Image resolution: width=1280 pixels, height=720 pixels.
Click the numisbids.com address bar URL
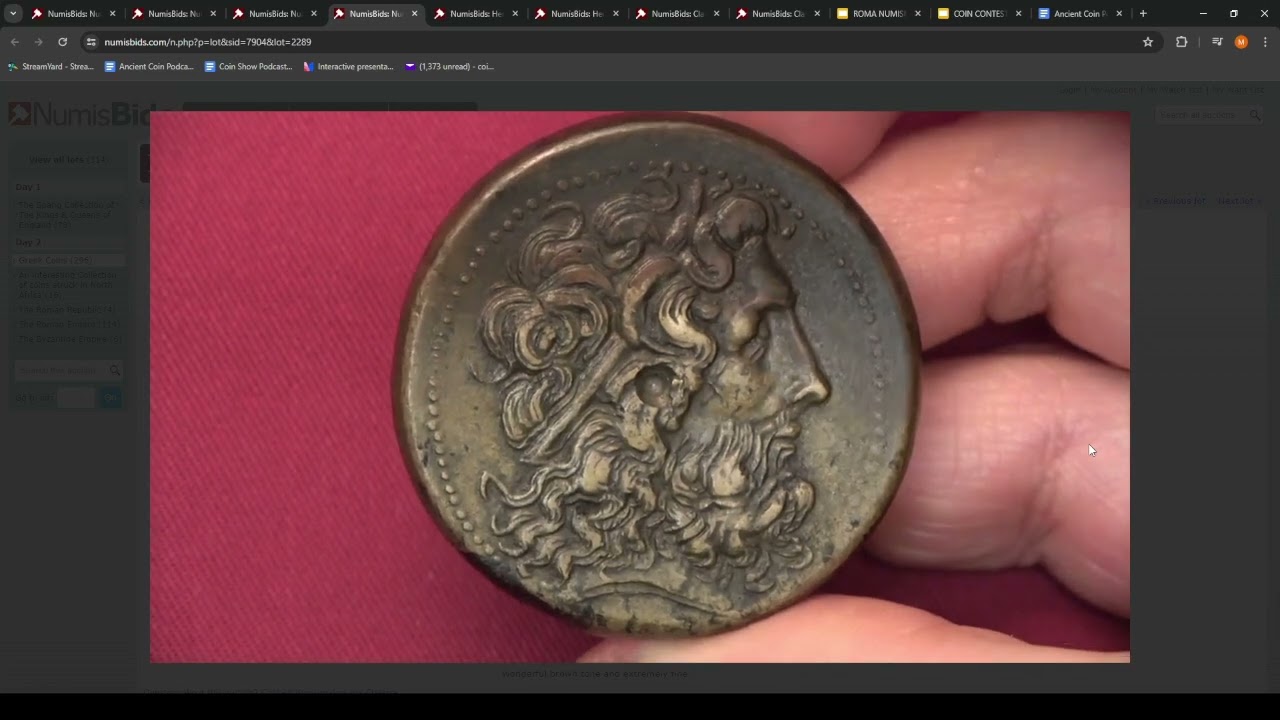pyautogui.click(x=208, y=42)
